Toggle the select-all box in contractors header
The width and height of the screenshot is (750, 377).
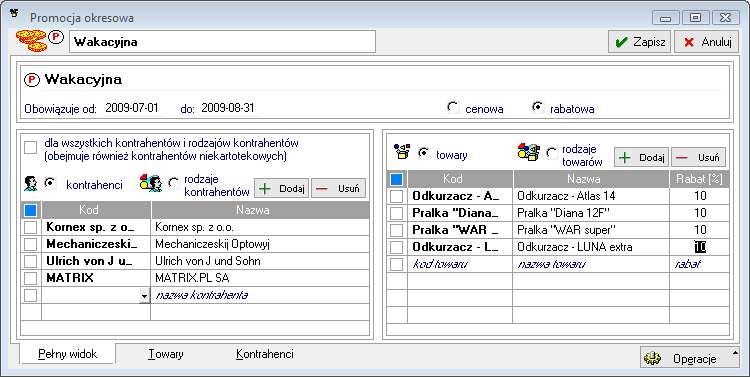(31, 210)
